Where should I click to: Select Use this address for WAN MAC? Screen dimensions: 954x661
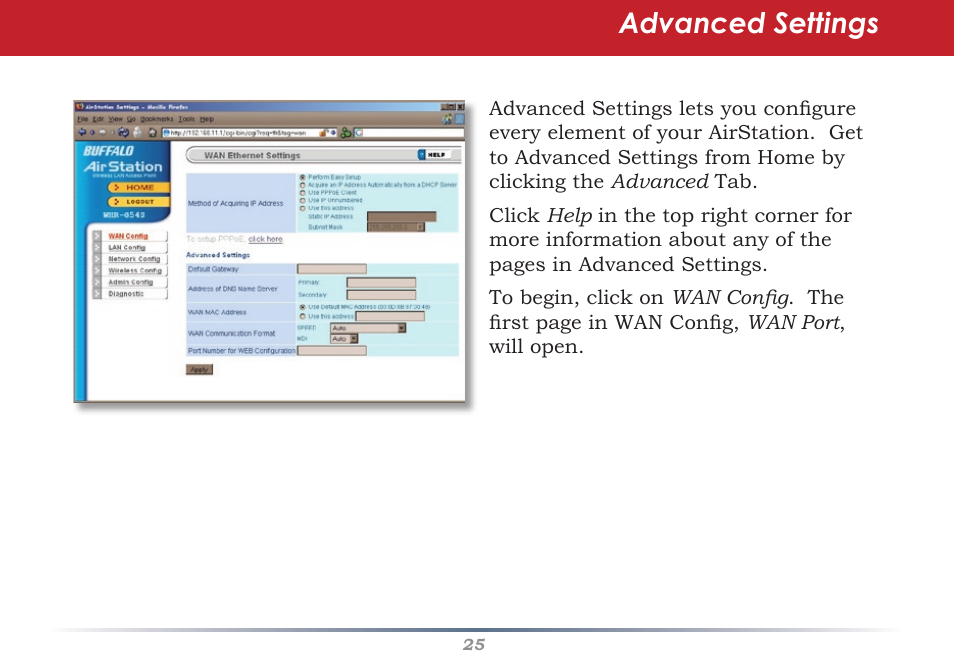pyautogui.click(x=302, y=317)
